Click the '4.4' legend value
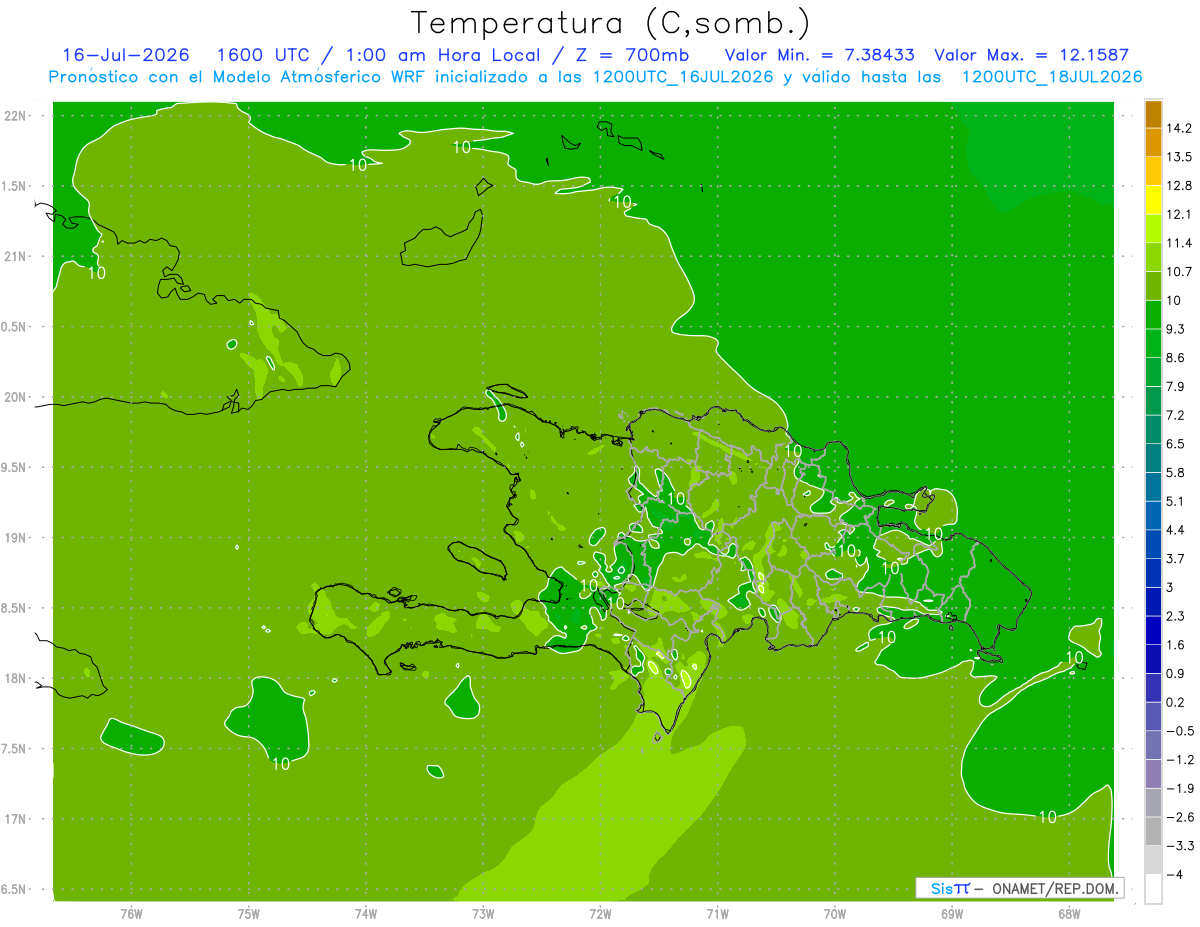The image size is (1200, 927). pos(1176,530)
